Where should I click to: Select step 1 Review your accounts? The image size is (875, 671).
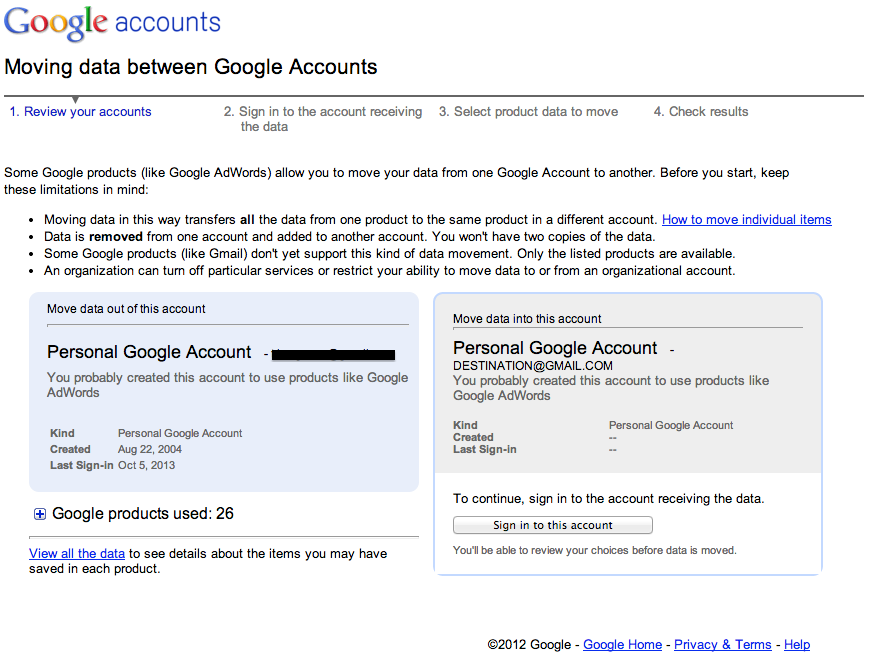point(80,111)
